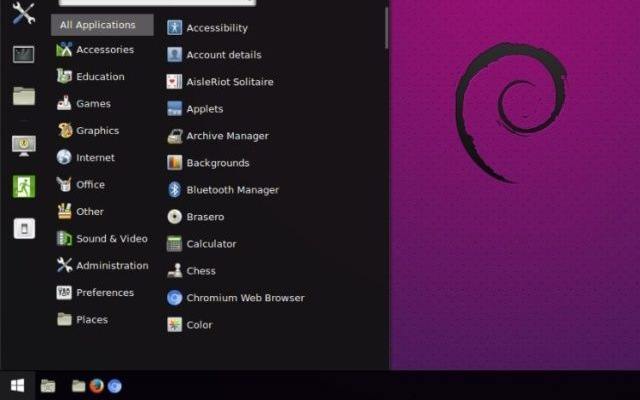Viewport: 640px width, 400px height.
Task: Launch Bluetooth Manager
Action: (223, 190)
